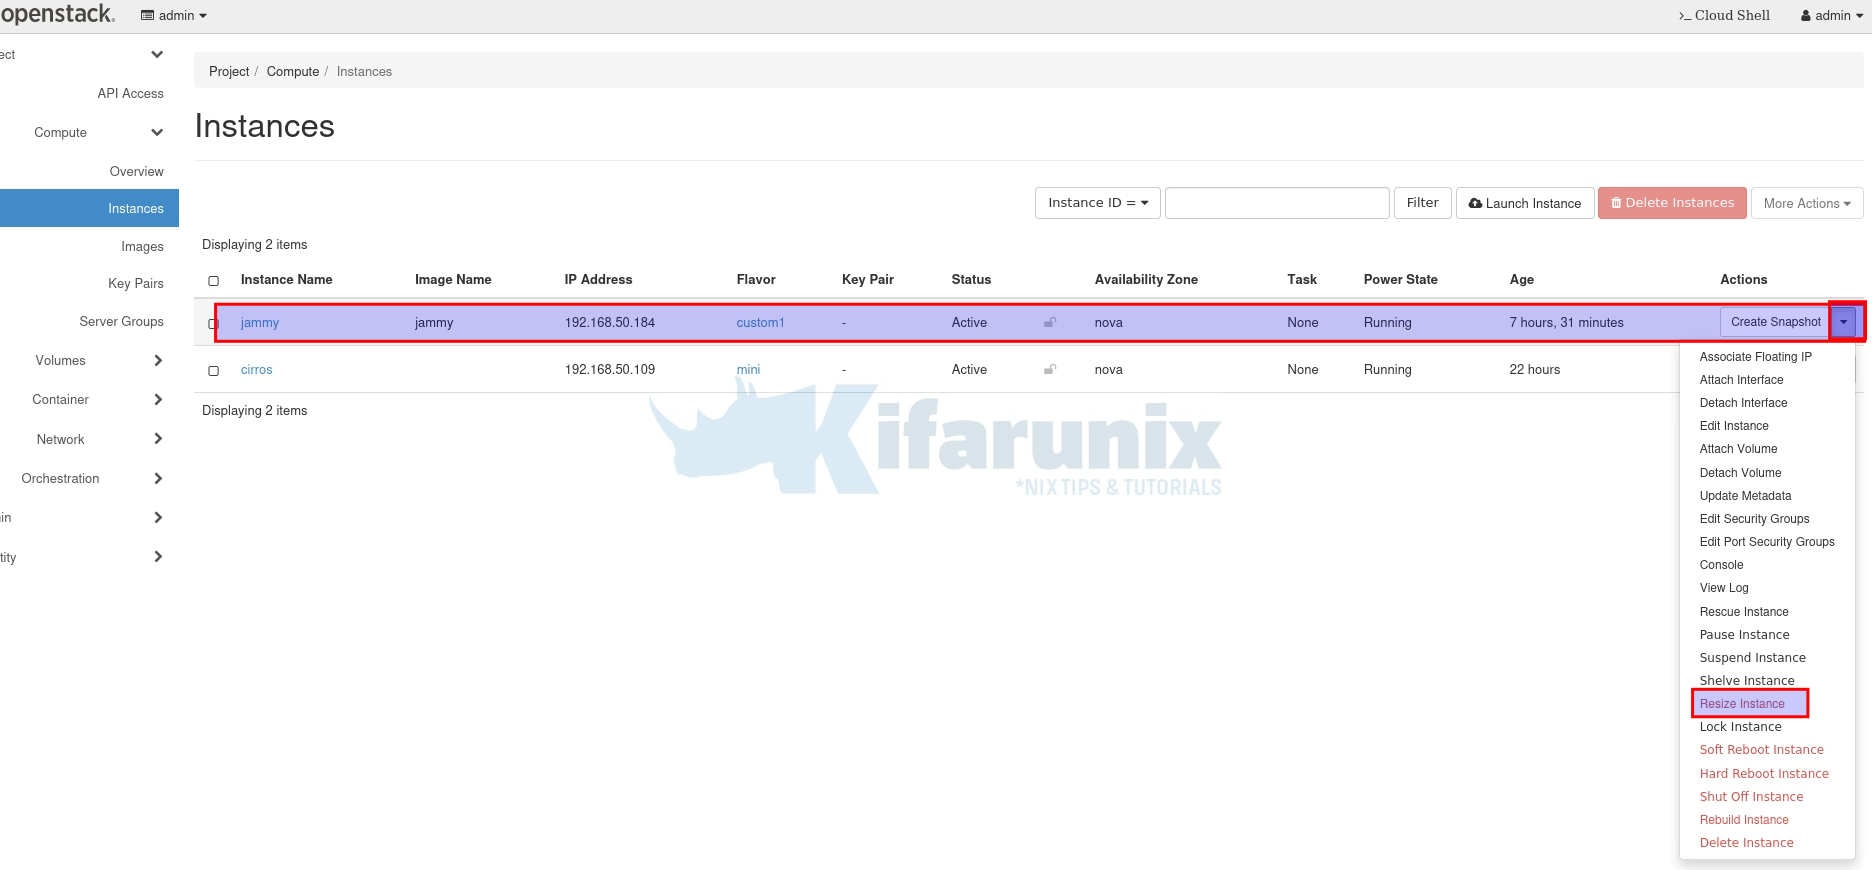Image resolution: width=1872 pixels, height=870 pixels.
Task: Tick the cirros instance checkbox
Action: [x=213, y=371]
